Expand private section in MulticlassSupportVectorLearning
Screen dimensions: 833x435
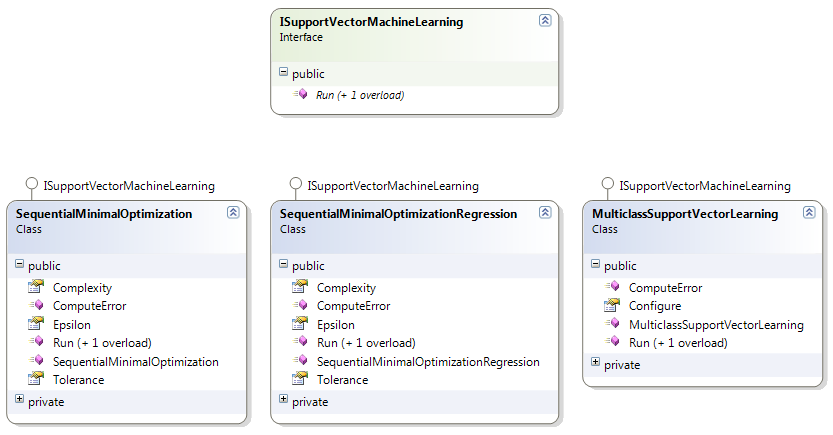[x=595, y=362]
